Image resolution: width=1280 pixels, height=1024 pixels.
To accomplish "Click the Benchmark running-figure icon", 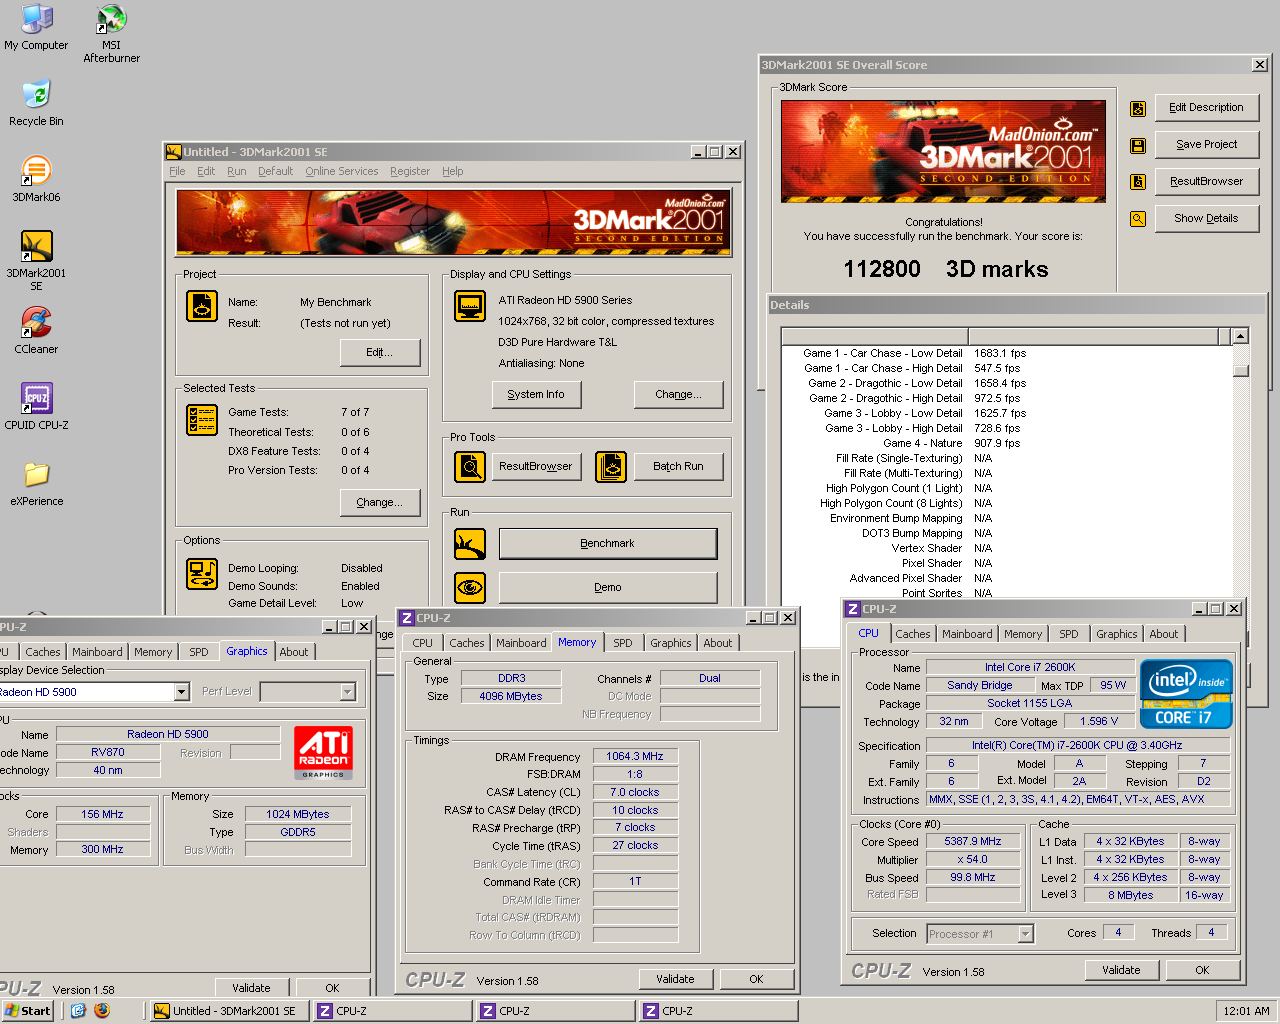I will 470,544.
